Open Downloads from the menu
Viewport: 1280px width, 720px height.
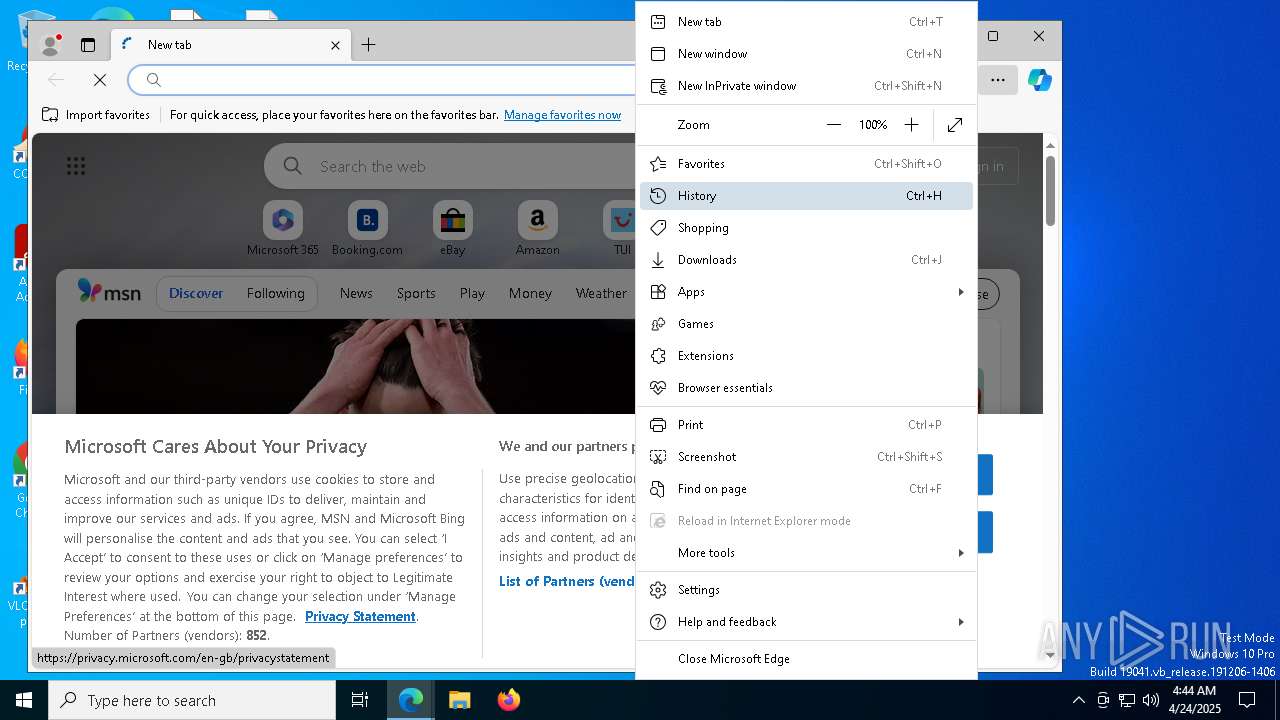coord(806,260)
